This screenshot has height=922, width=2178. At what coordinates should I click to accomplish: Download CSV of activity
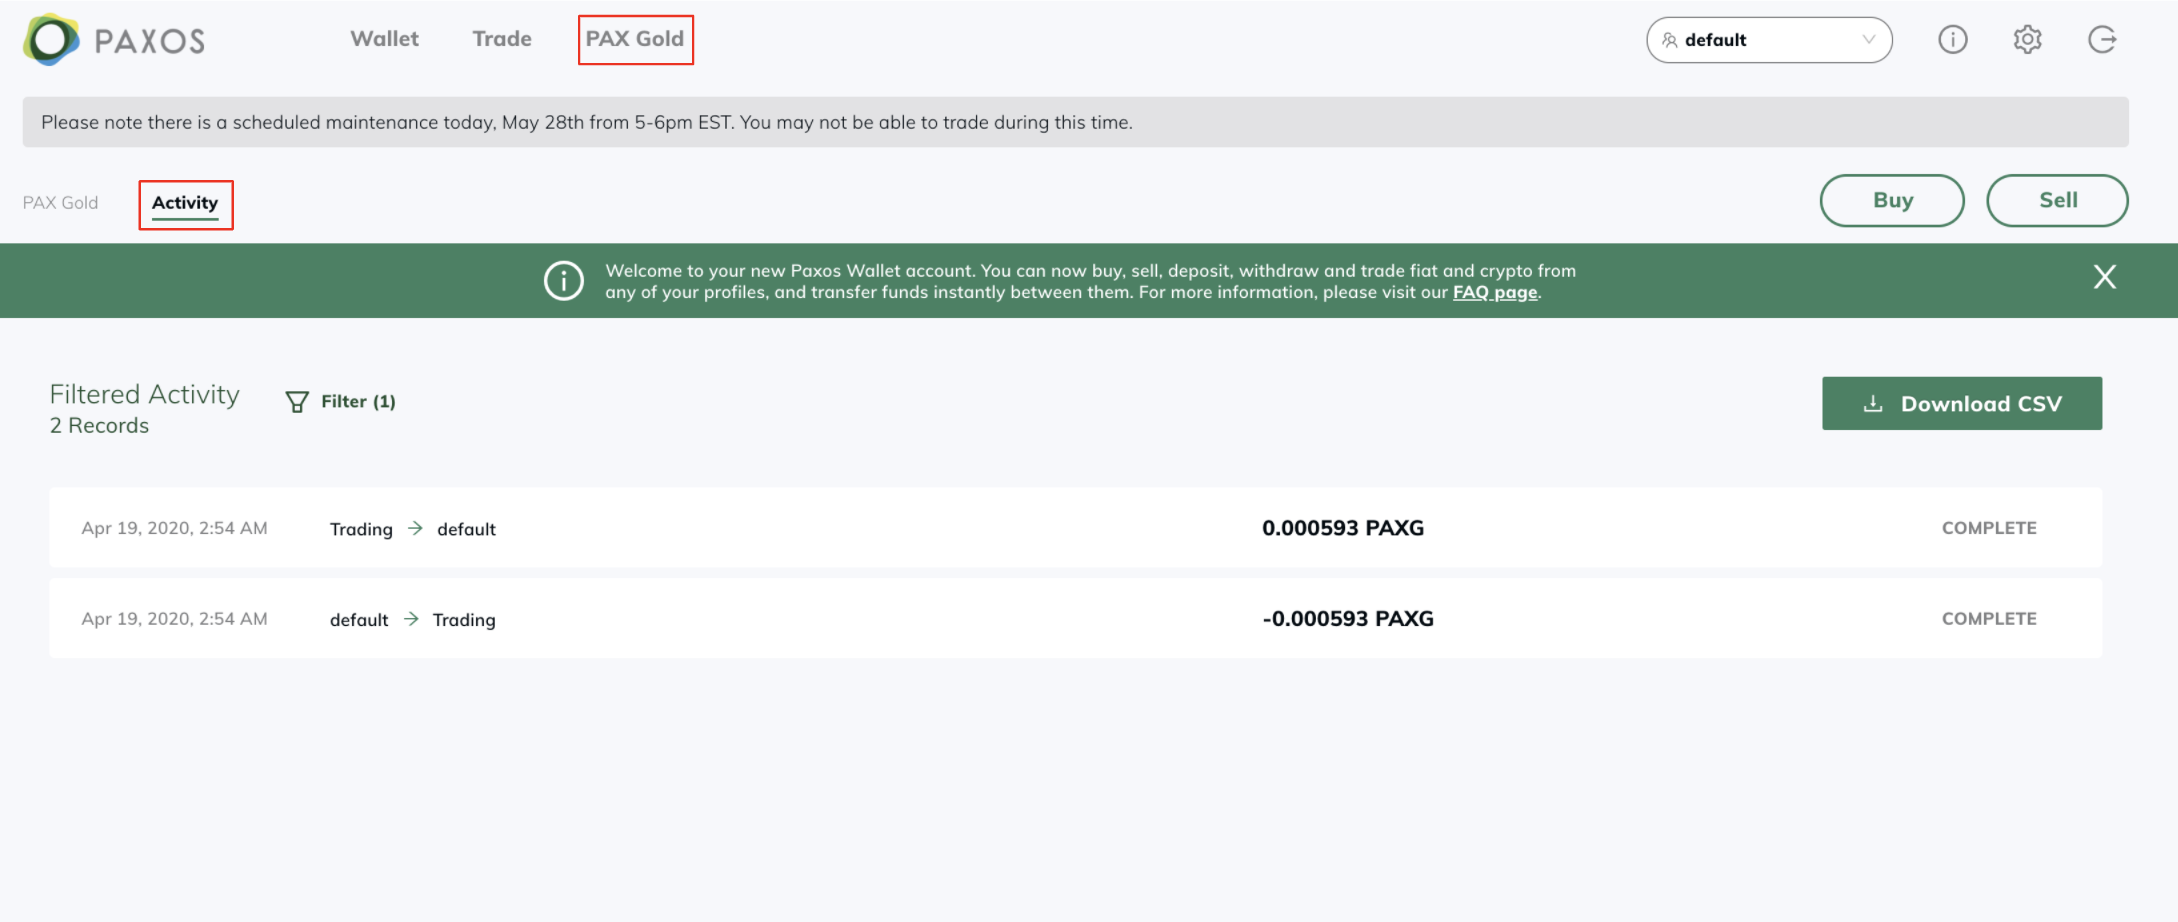1962,404
